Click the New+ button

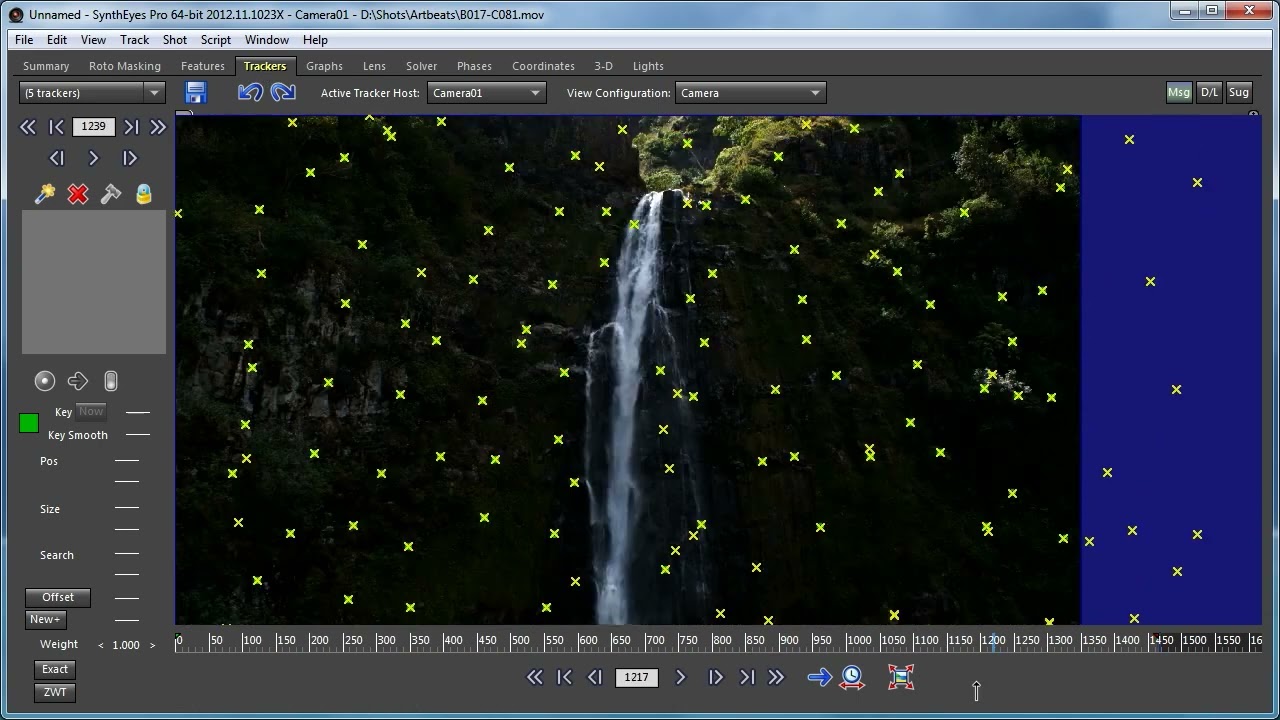45,619
